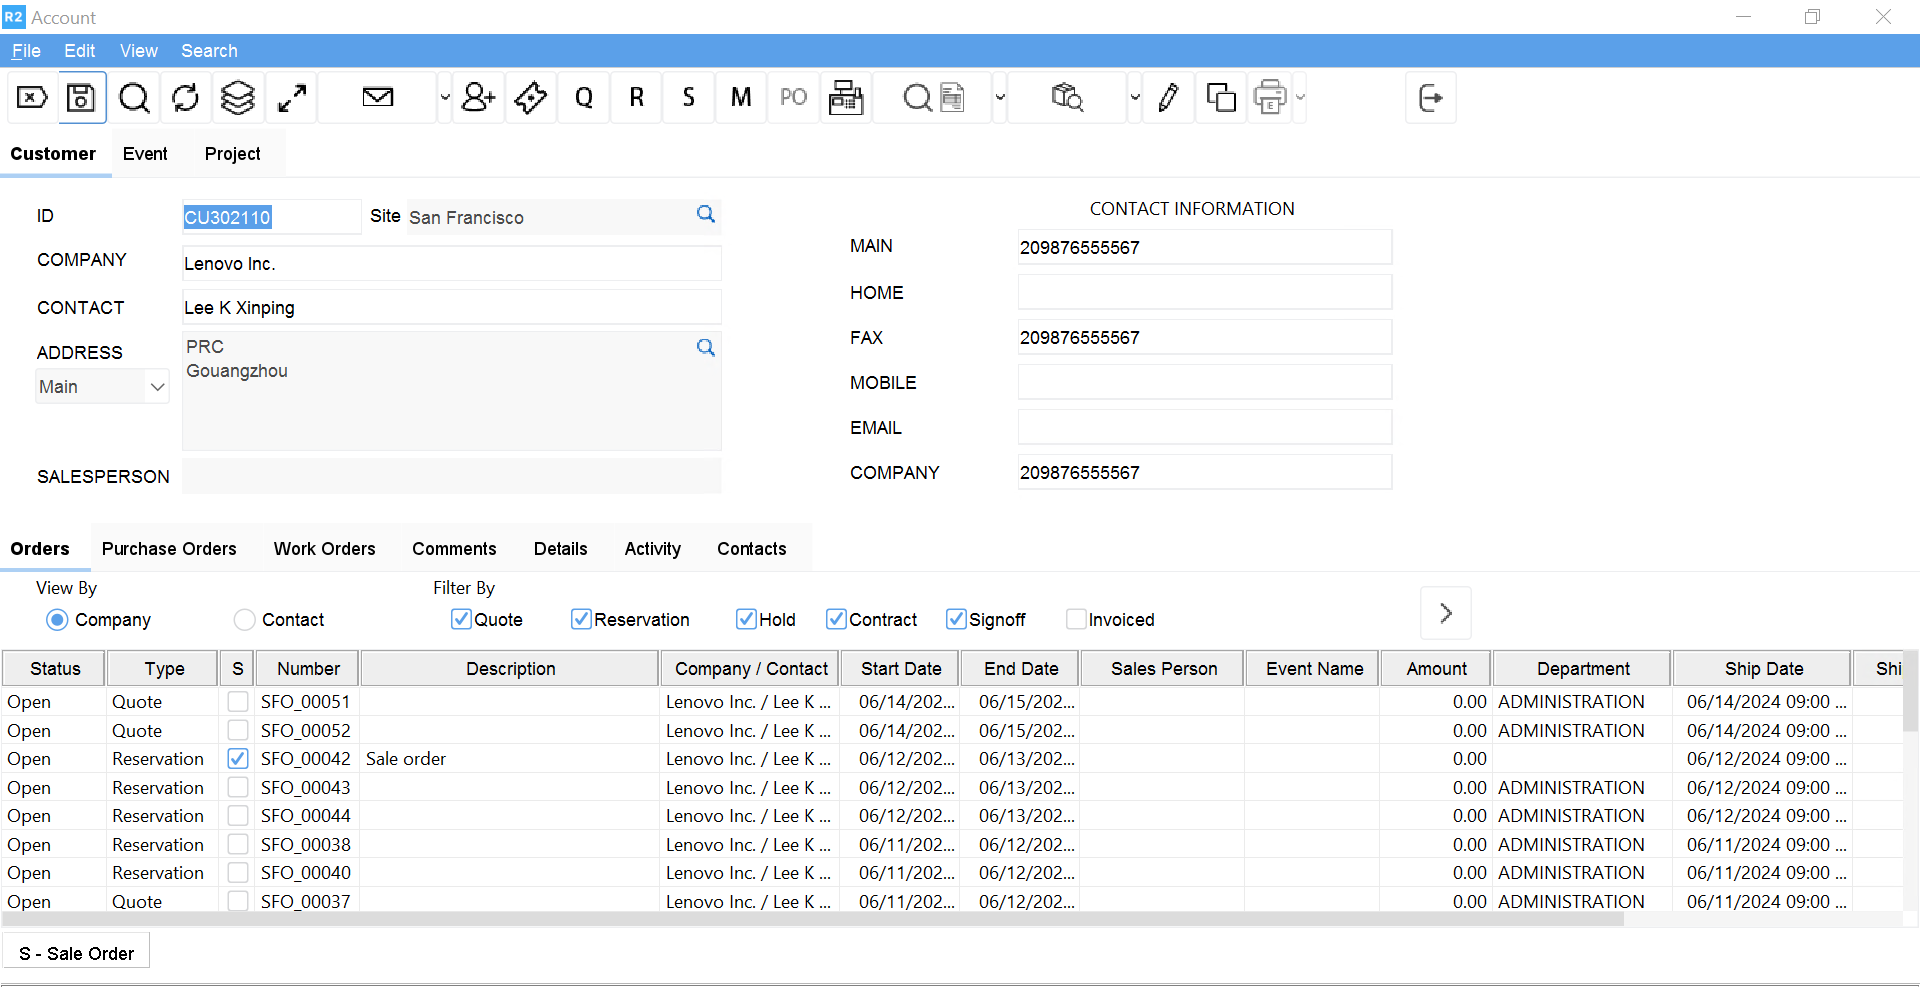The height and width of the screenshot is (987, 1920).
Task: Click the expand arrows toolbar icon
Action: point(291,98)
